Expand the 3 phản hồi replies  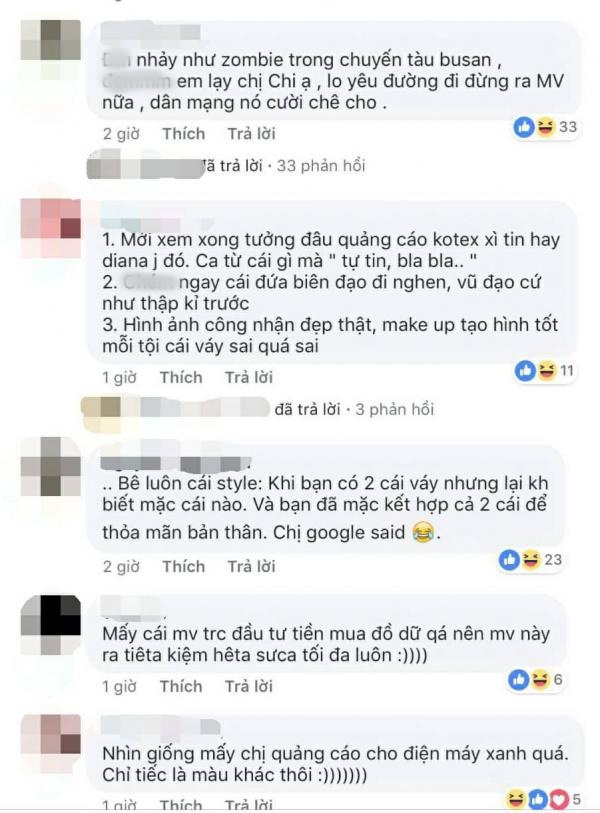[394, 409]
